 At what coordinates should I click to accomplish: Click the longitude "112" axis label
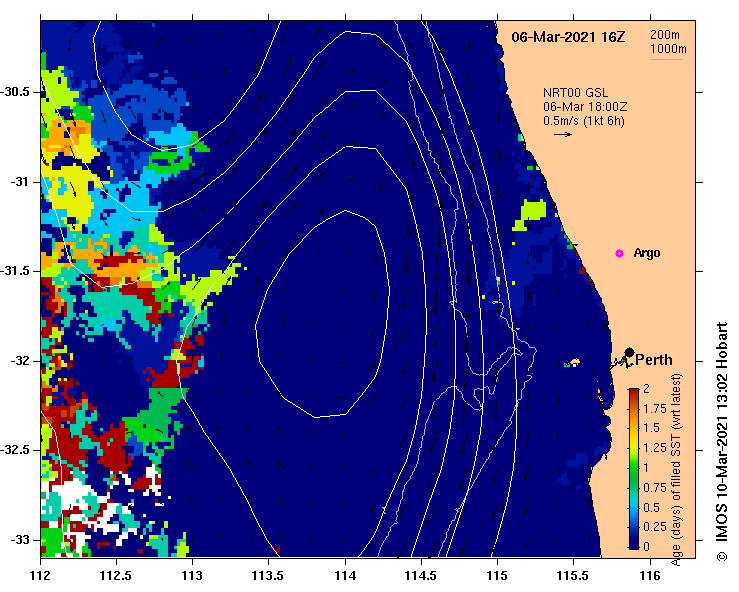[x=41, y=576]
